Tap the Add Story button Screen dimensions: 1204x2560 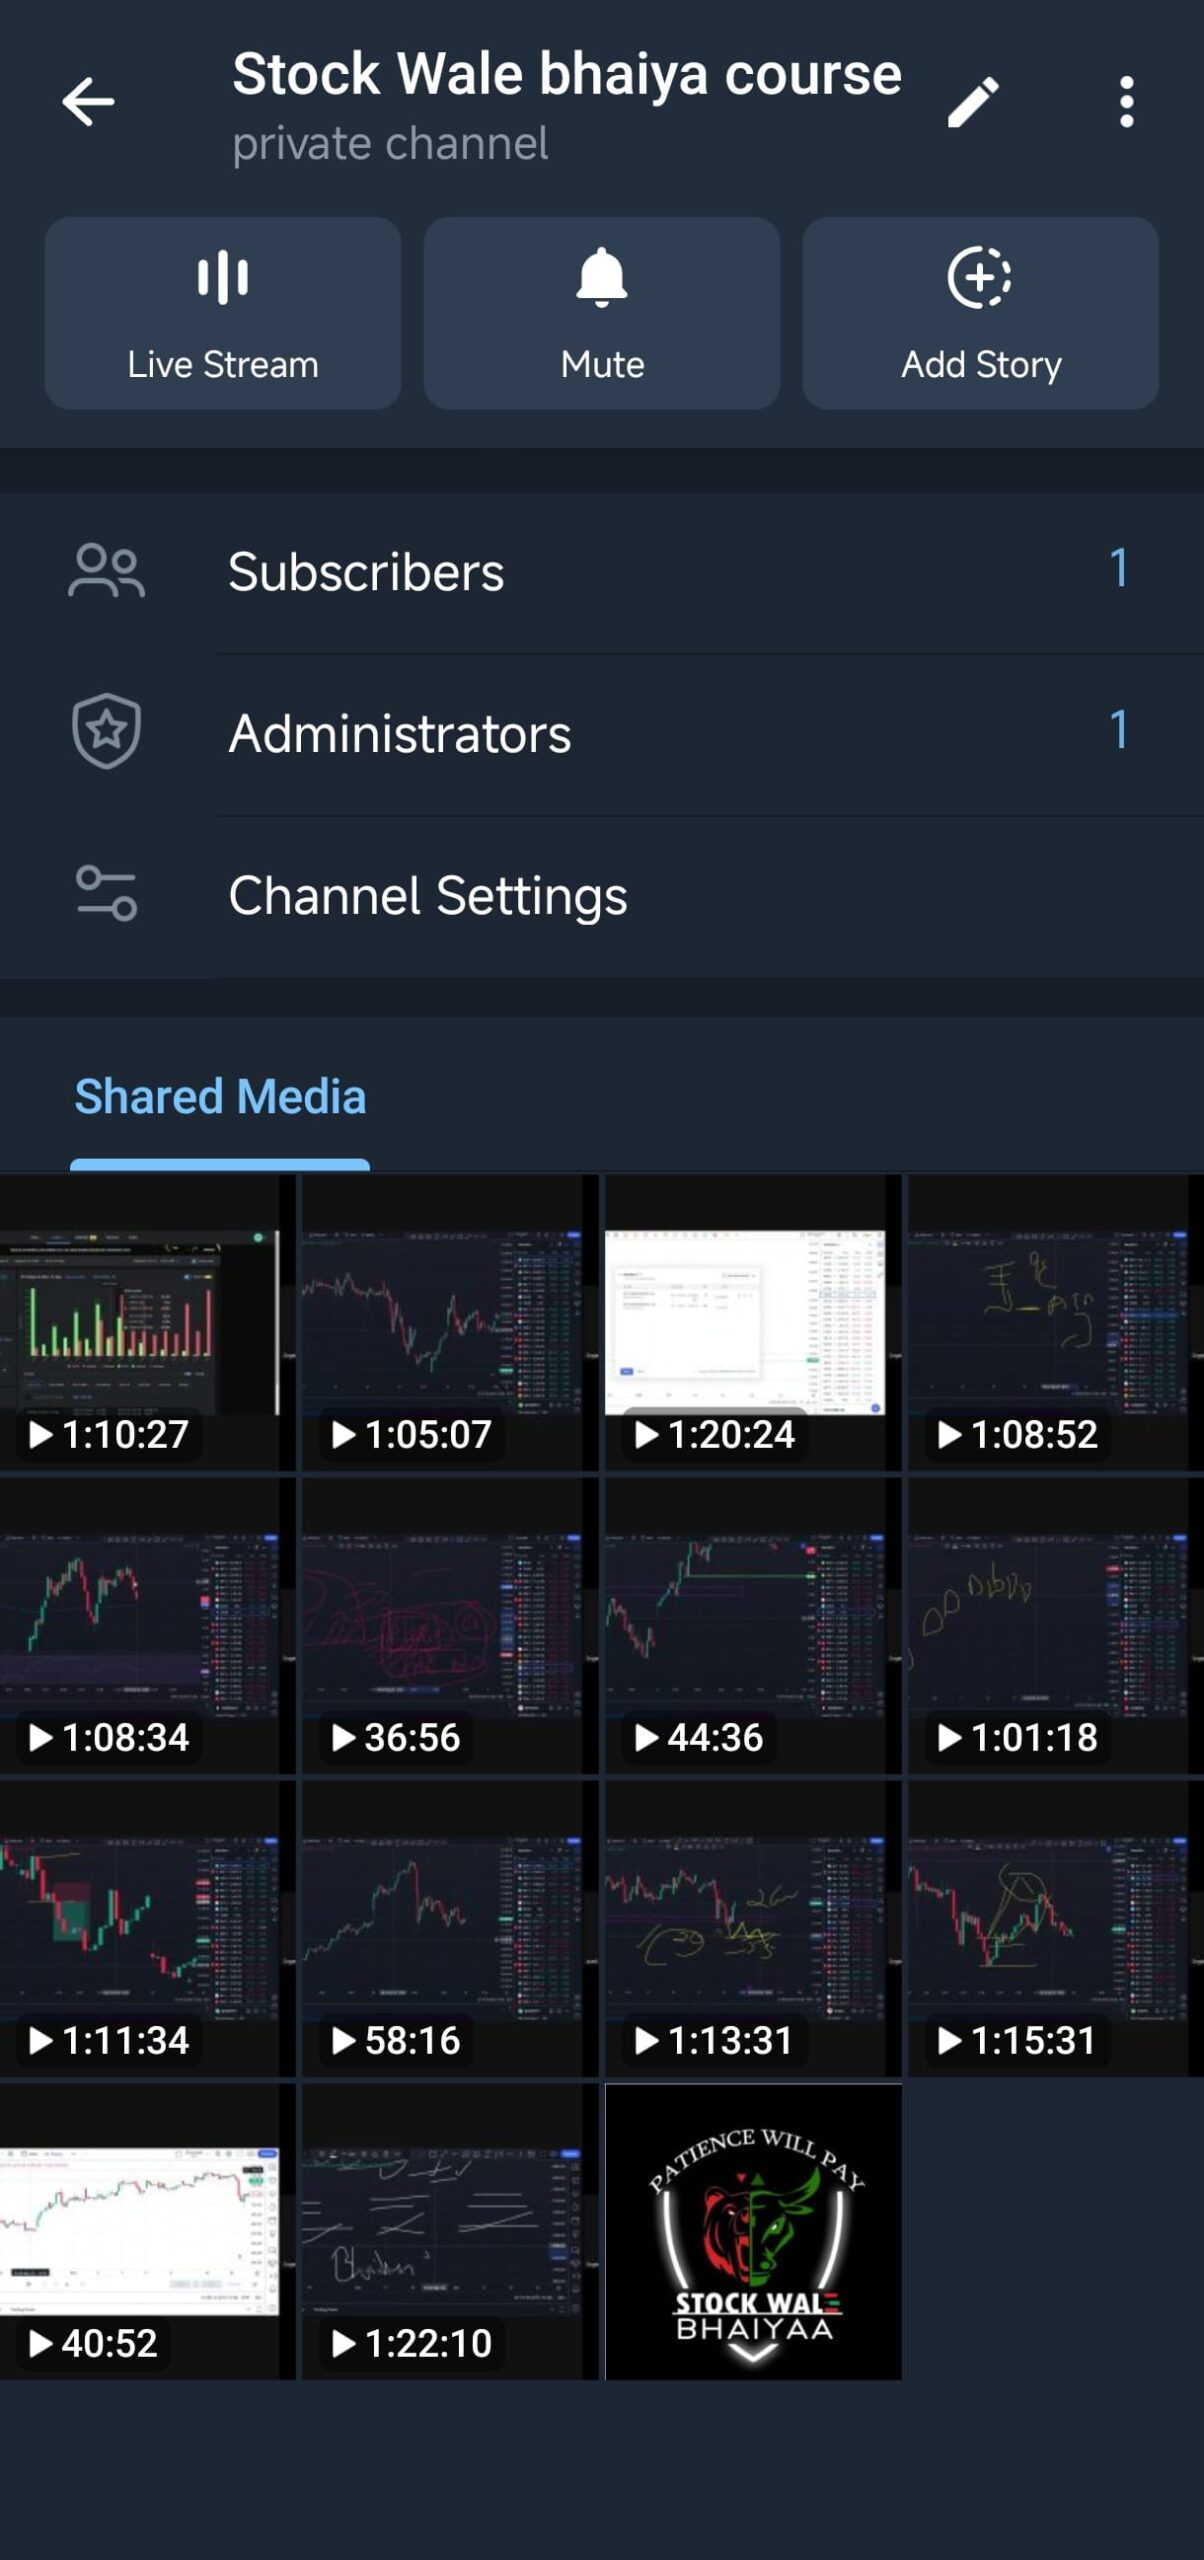coord(980,313)
